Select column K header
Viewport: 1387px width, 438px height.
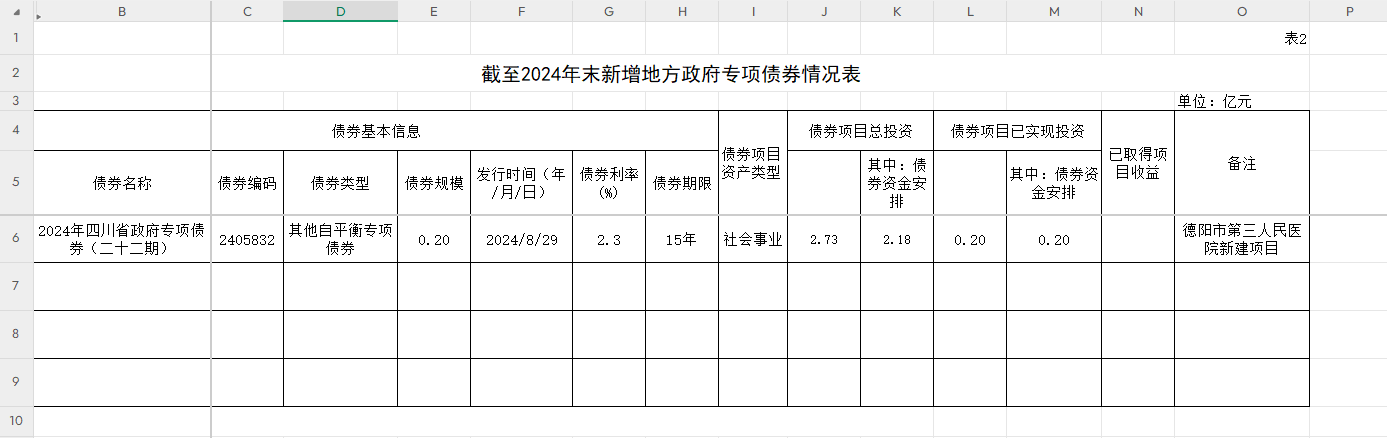pyautogui.click(x=897, y=11)
